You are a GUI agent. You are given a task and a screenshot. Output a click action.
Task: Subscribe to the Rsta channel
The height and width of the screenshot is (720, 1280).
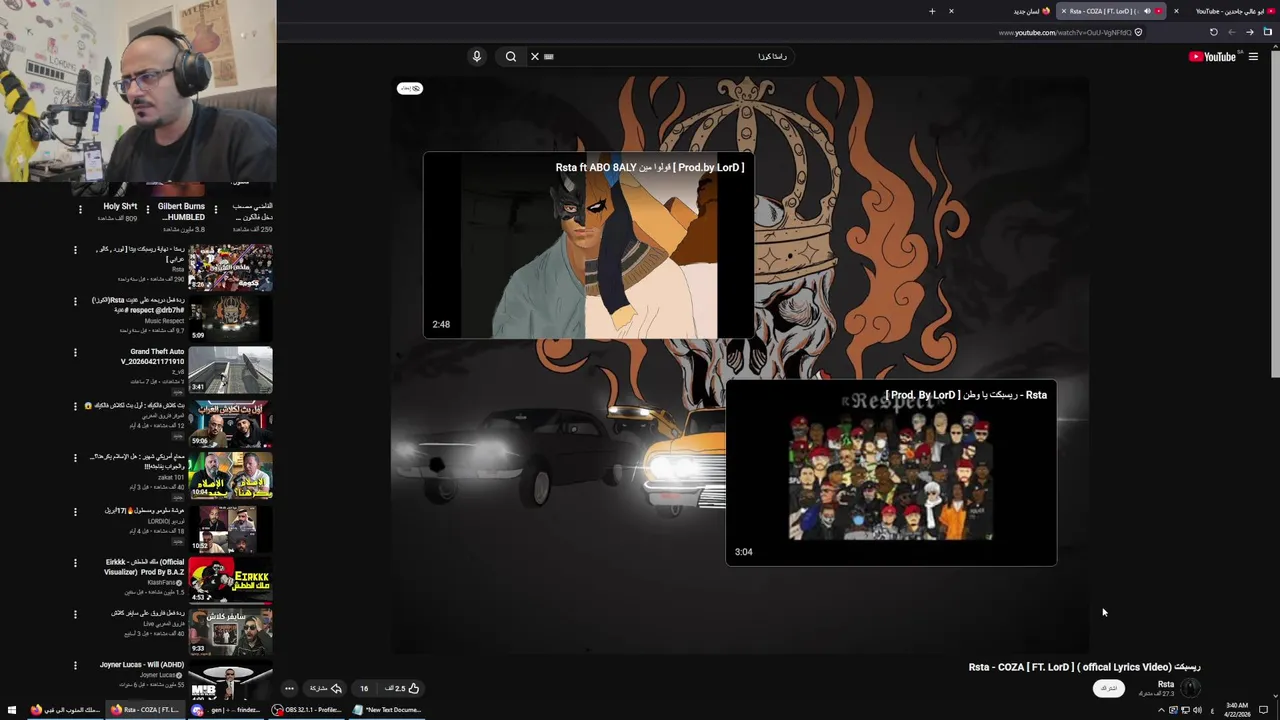1109,688
